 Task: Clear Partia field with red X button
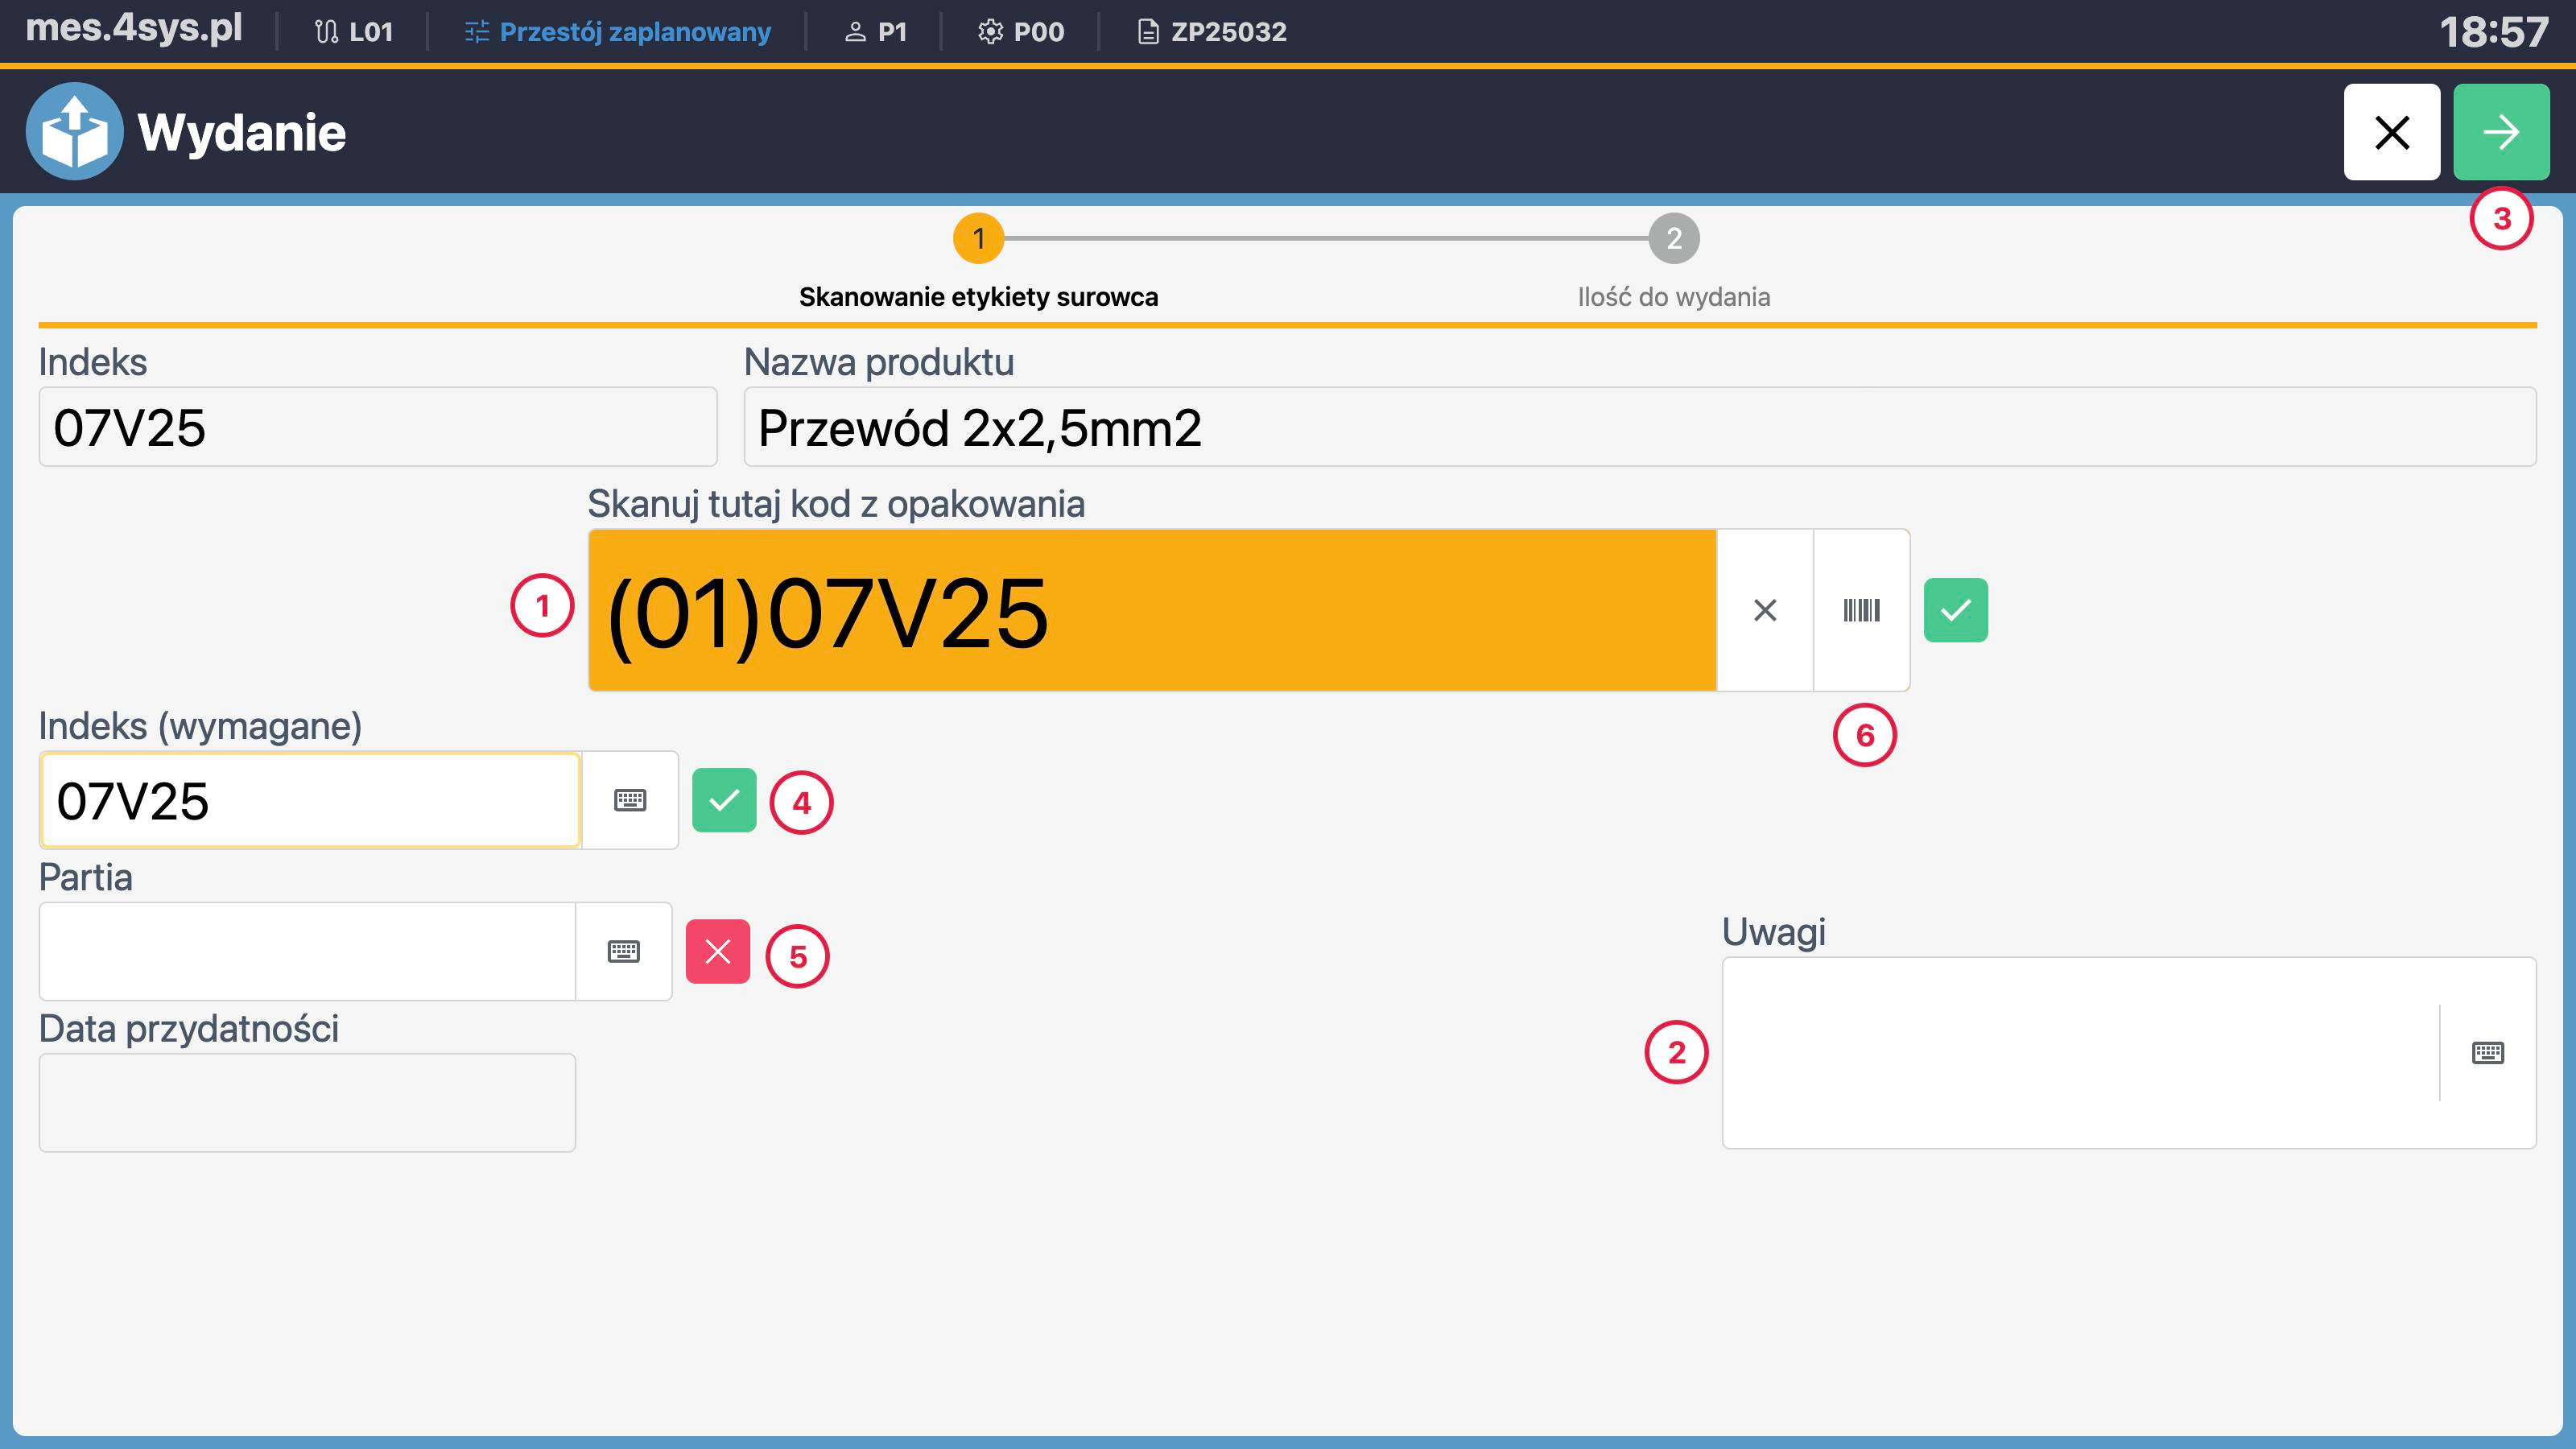tap(717, 951)
